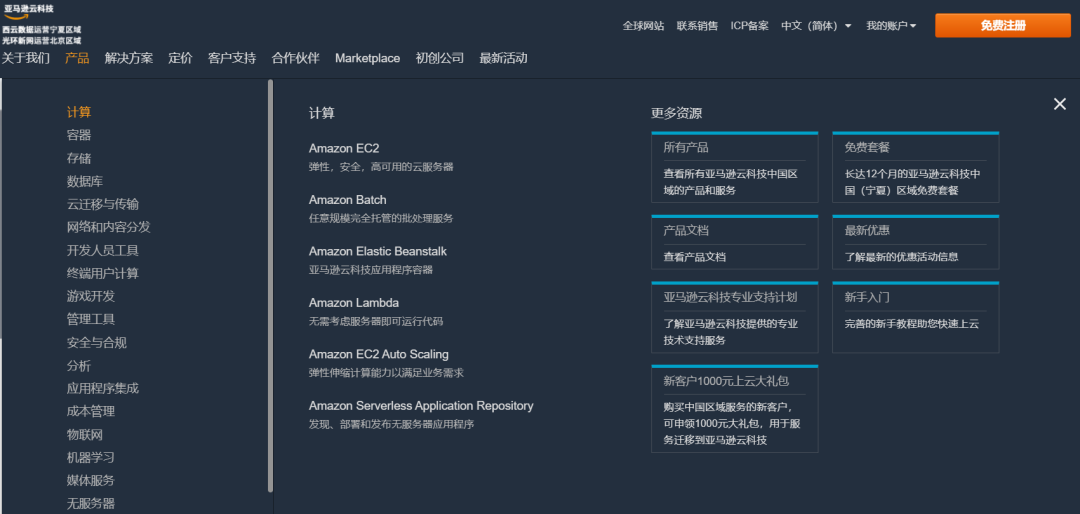The height and width of the screenshot is (514, 1080).
Task: Open the 中文（简体）language dropdown
Action: pyautogui.click(x=816, y=25)
